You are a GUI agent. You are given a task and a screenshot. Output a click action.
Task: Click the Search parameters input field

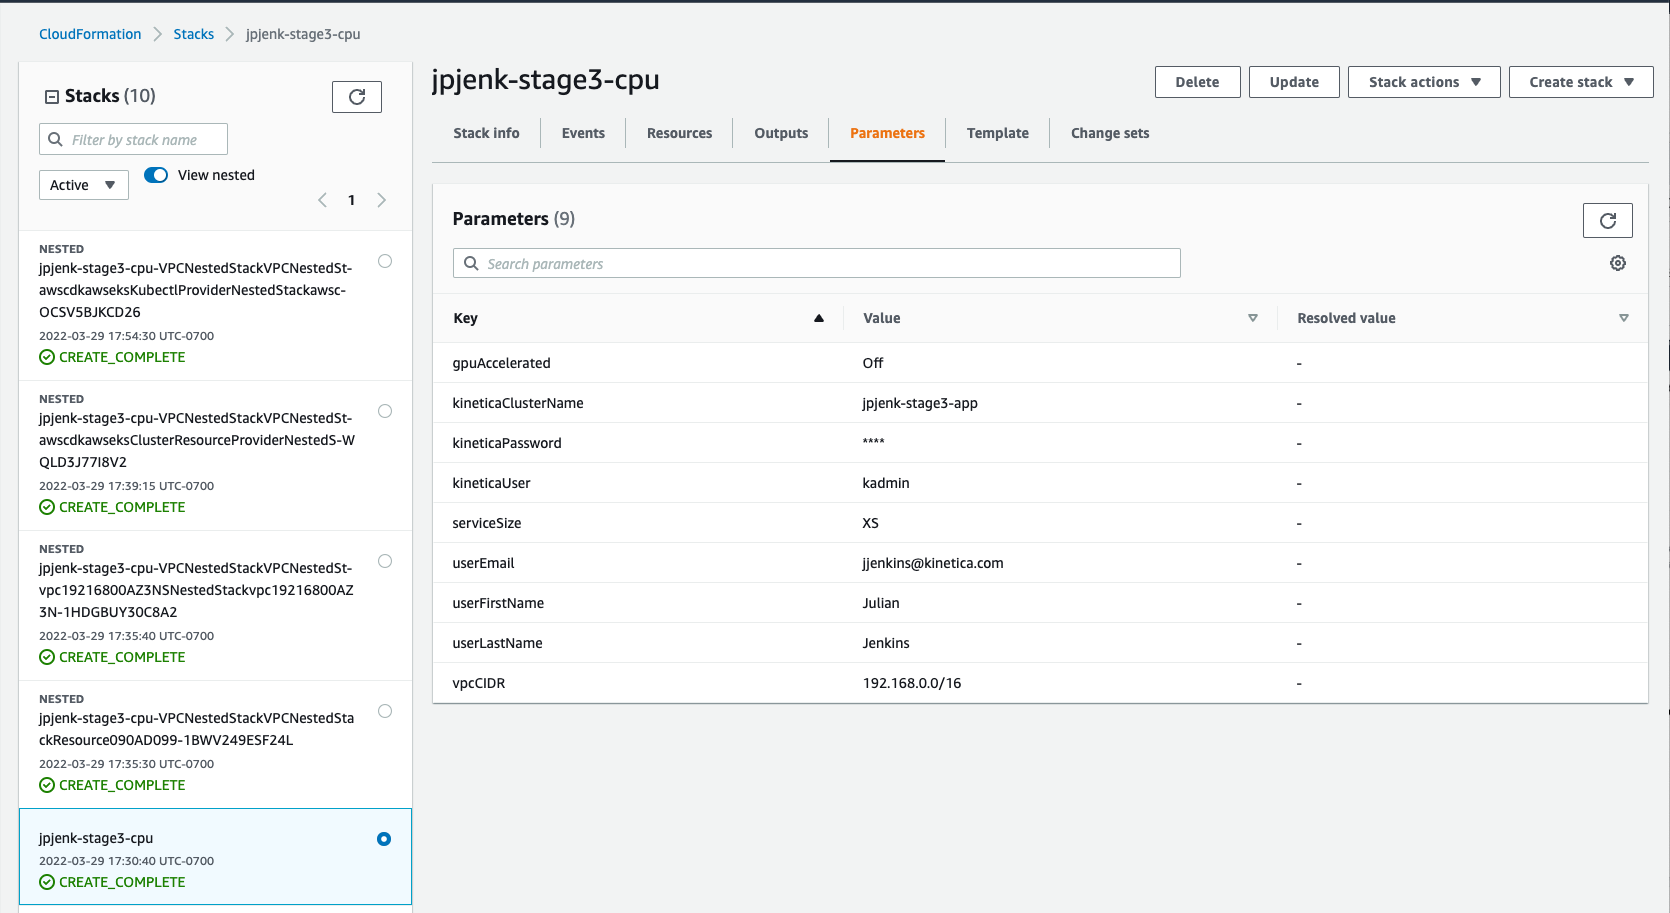tap(817, 263)
